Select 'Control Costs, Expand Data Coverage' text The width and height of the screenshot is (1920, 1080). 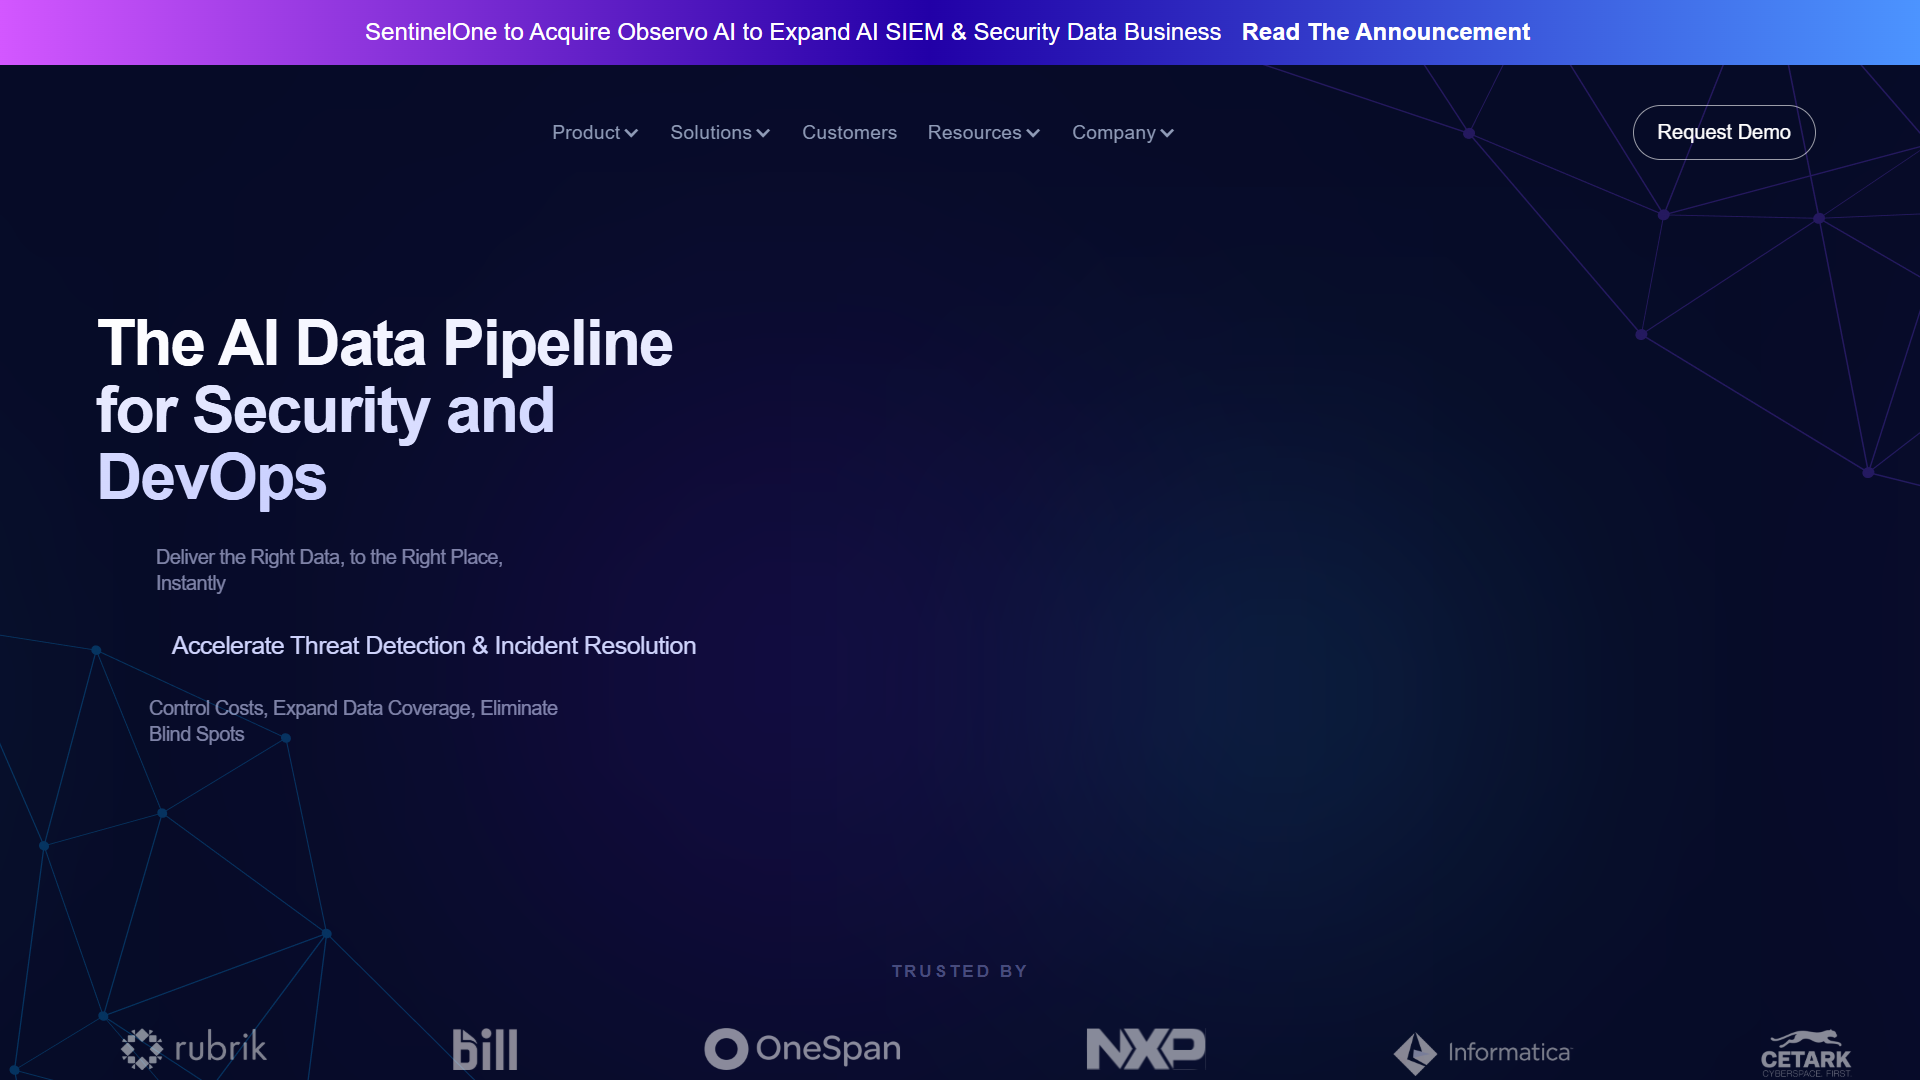353,721
